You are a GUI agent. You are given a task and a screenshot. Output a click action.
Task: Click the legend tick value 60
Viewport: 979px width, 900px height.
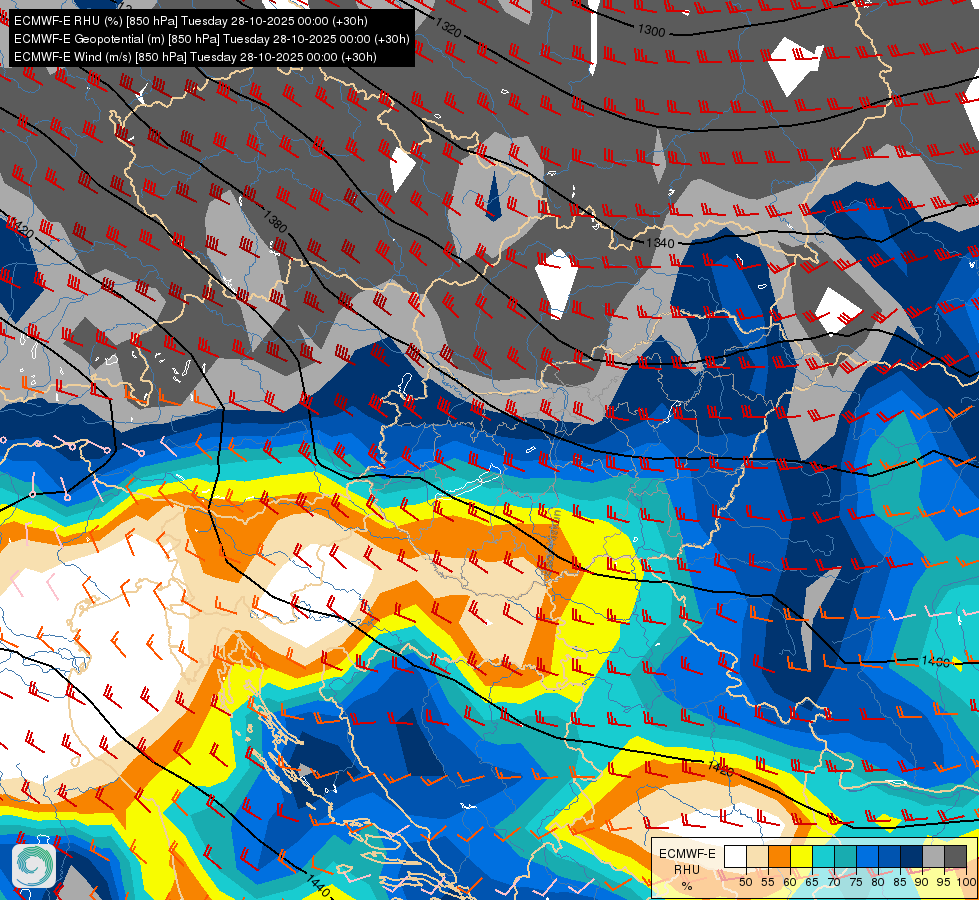[790, 882]
